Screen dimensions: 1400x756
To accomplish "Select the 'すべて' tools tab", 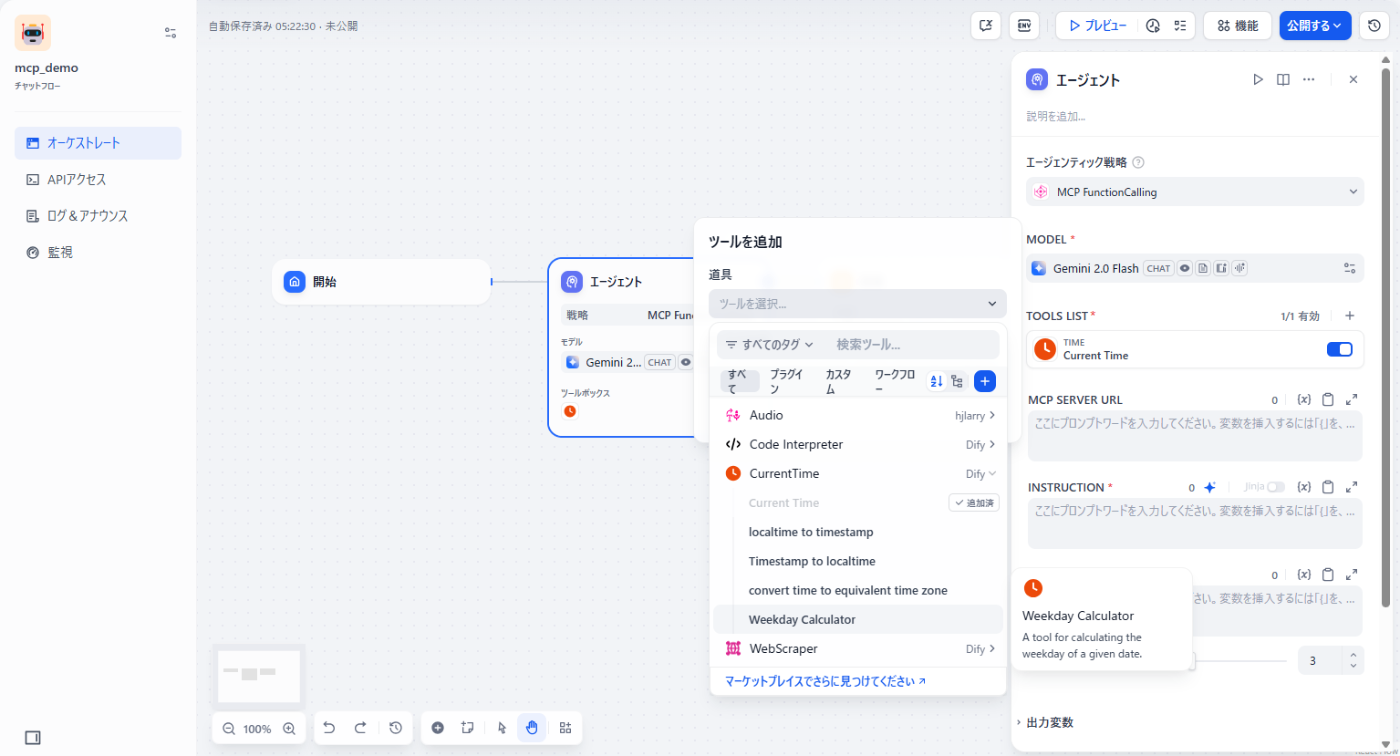I will pos(739,381).
